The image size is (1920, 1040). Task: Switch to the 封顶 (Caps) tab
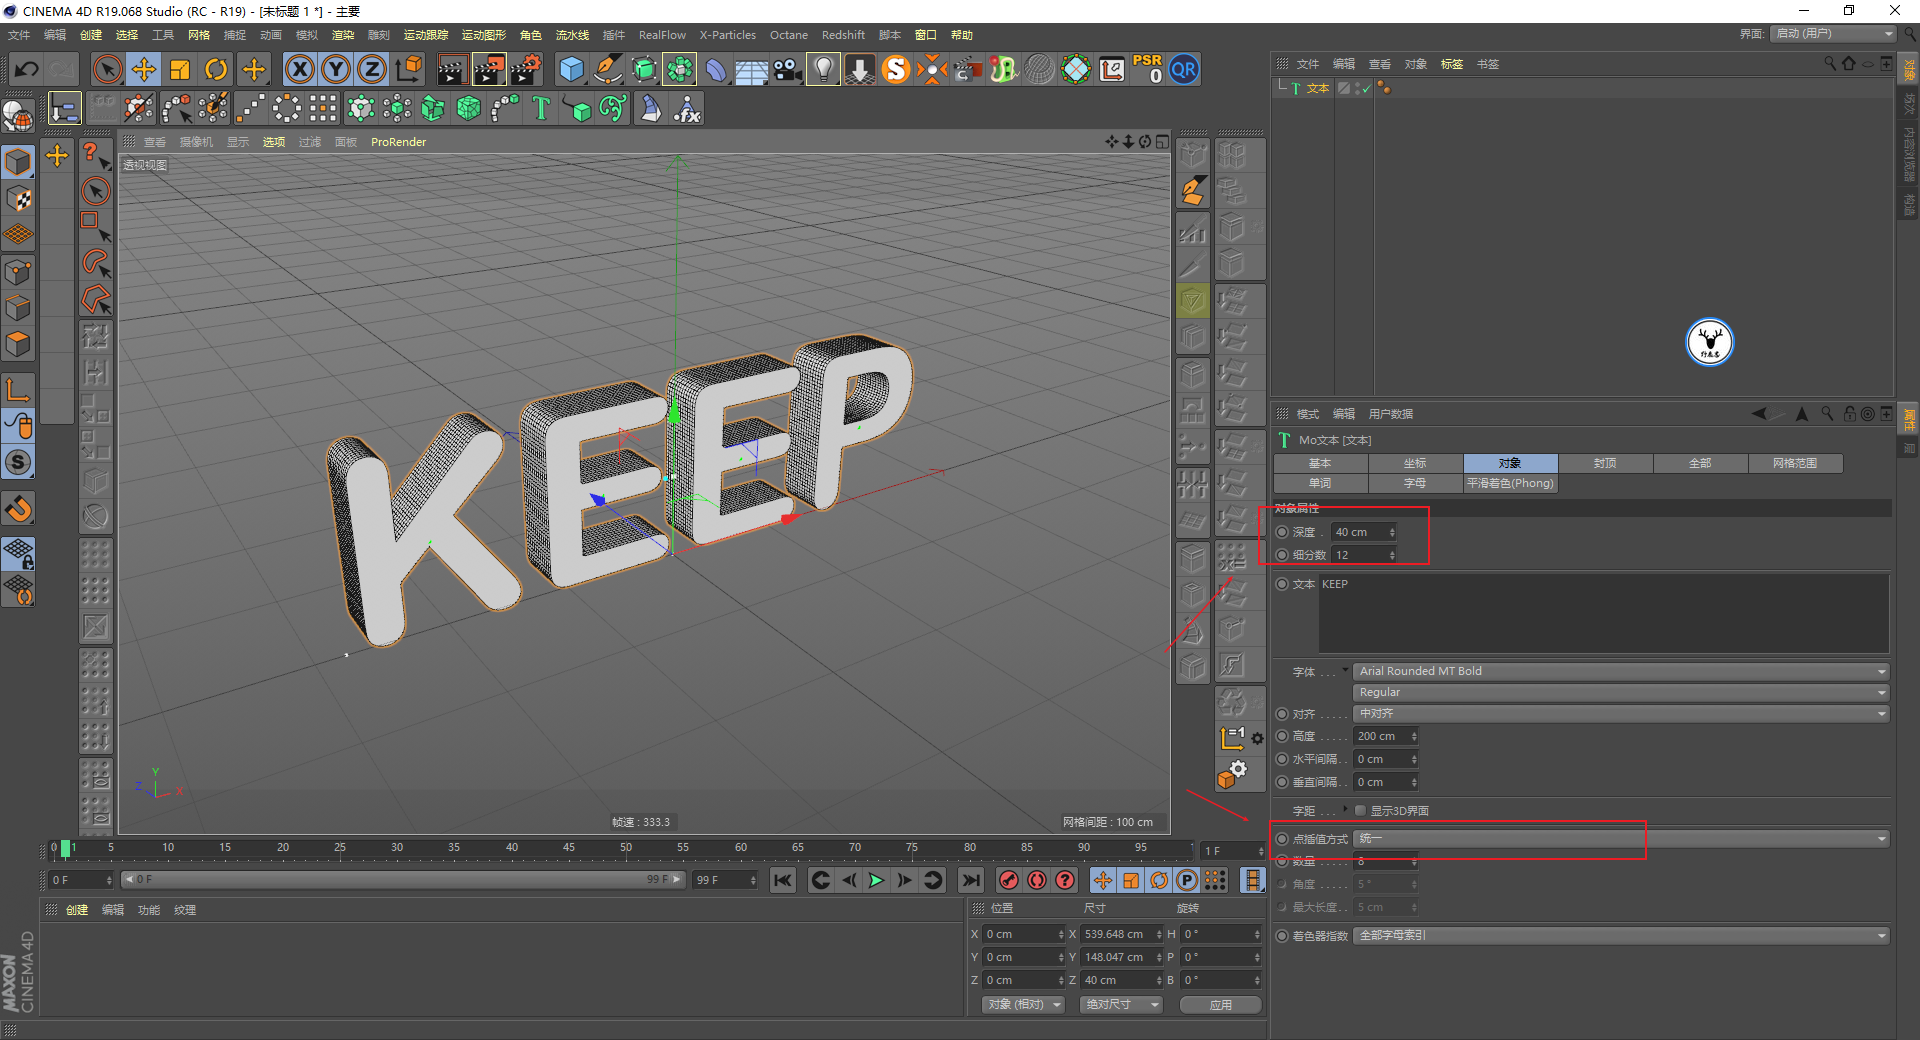pyautogui.click(x=1605, y=463)
